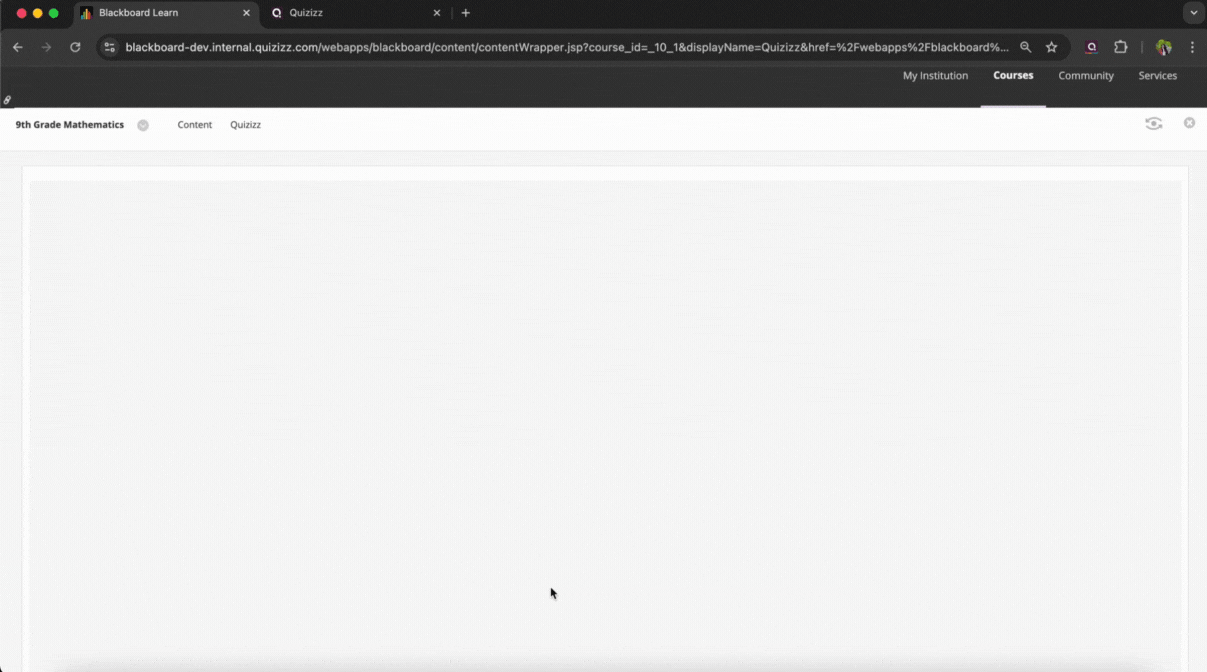Image resolution: width=1207 pixels, height=672 pixels.
Task: Open the Extensions puzzle menu
Action: coord(1120,47)
